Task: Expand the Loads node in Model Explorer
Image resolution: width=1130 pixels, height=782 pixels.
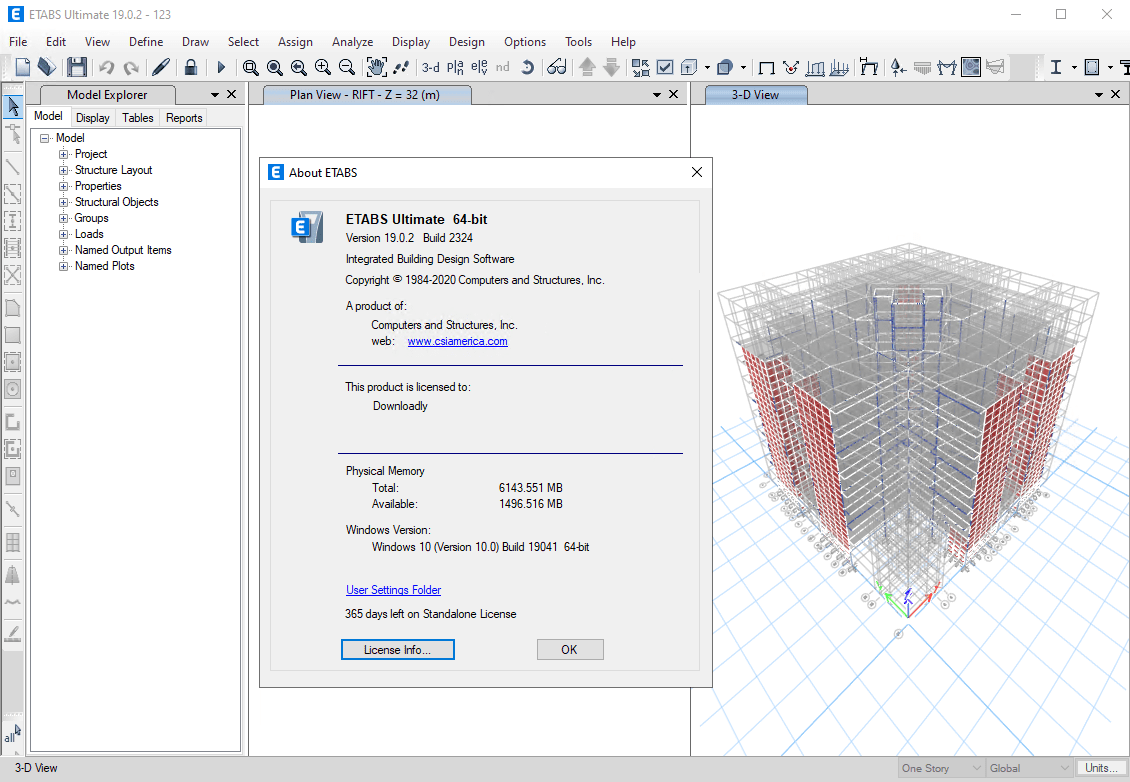Action: point(63,233)
